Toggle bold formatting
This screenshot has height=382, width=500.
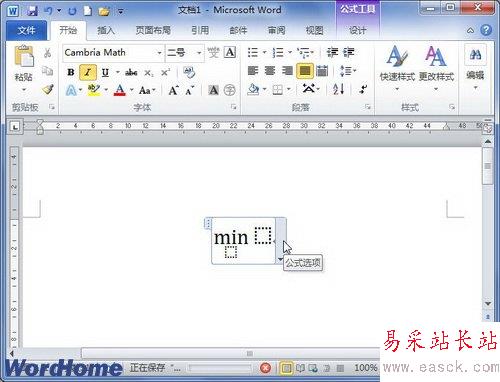71,72
